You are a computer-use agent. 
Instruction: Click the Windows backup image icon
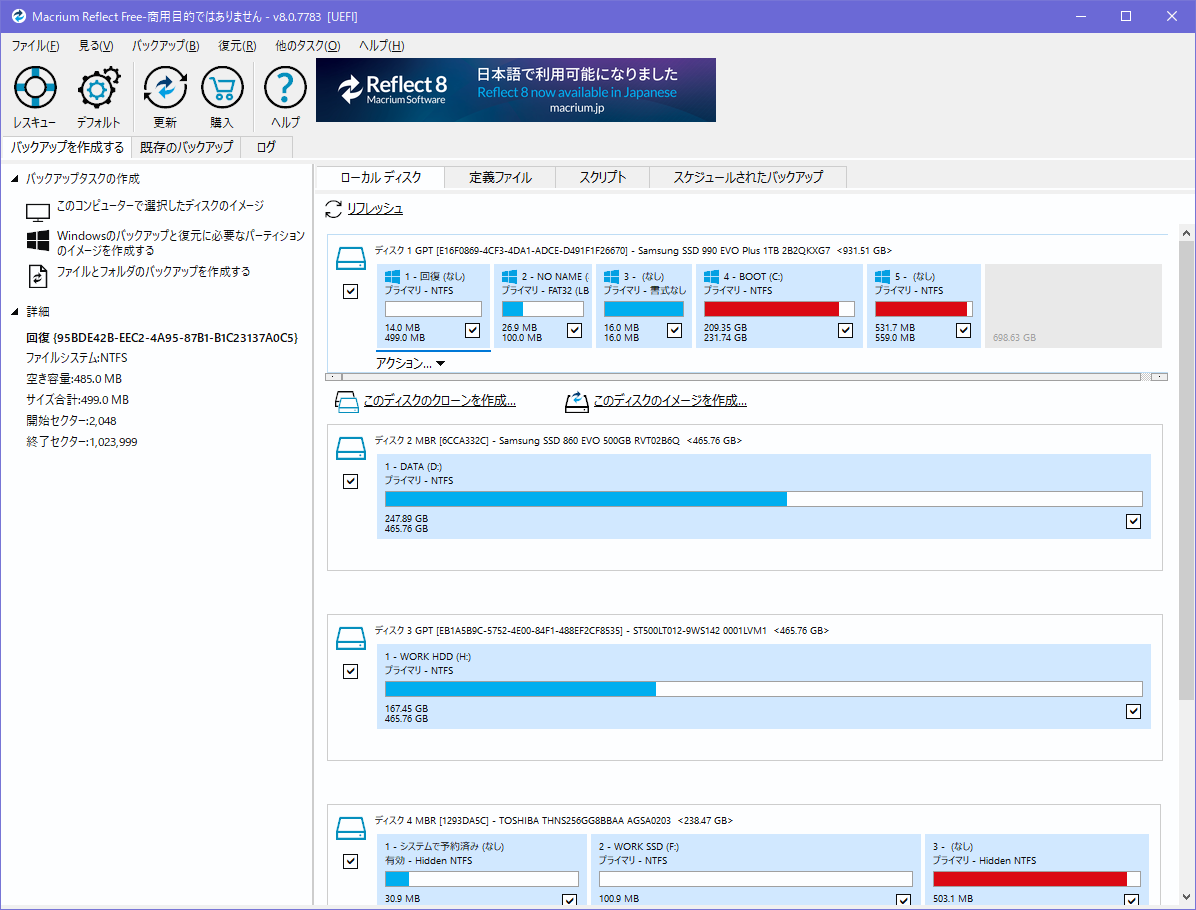38,242
